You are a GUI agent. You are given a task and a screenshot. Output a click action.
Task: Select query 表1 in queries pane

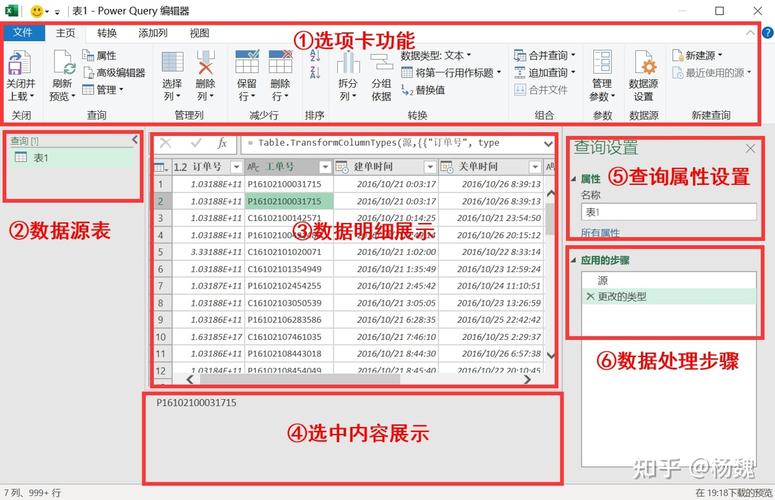coord(73,158)
